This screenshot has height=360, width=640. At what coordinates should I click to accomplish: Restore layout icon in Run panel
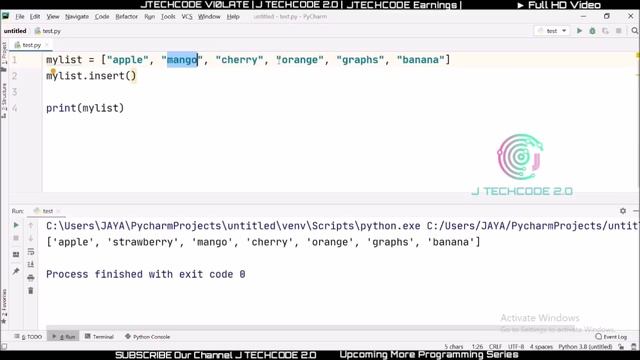16,255
